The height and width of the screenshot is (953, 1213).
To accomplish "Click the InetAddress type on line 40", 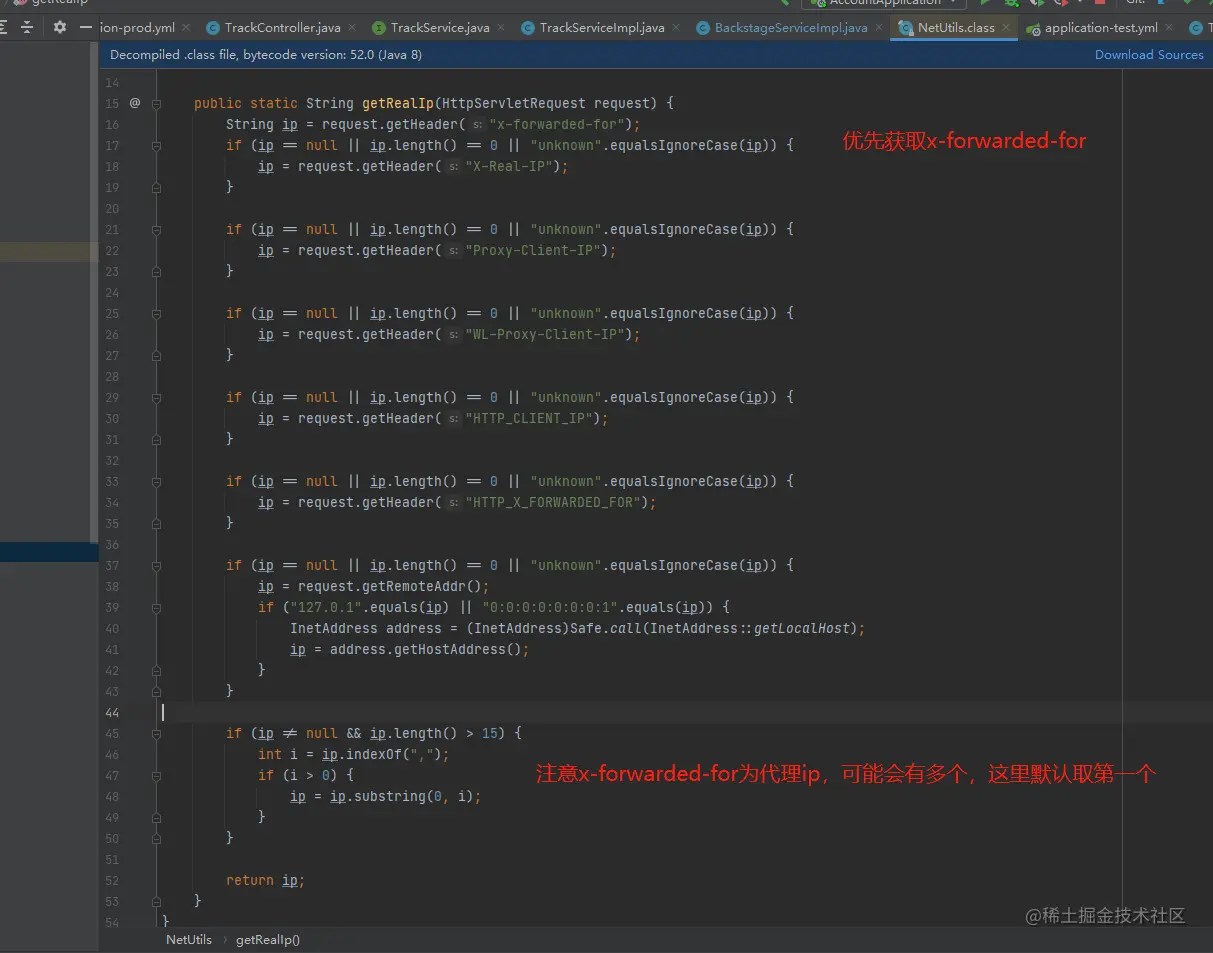I will [x=334, y=628].
